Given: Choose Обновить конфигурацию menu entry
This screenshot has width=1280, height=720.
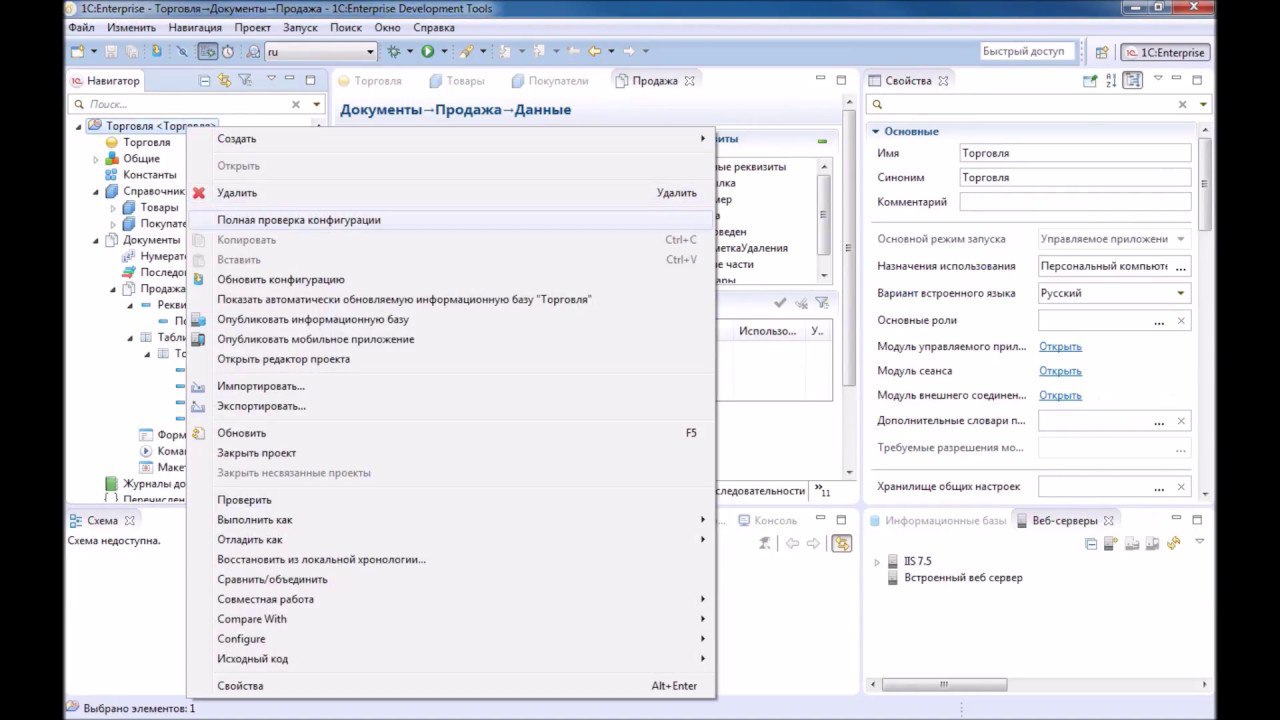Looking at the screenshot, I should (450, 280).
